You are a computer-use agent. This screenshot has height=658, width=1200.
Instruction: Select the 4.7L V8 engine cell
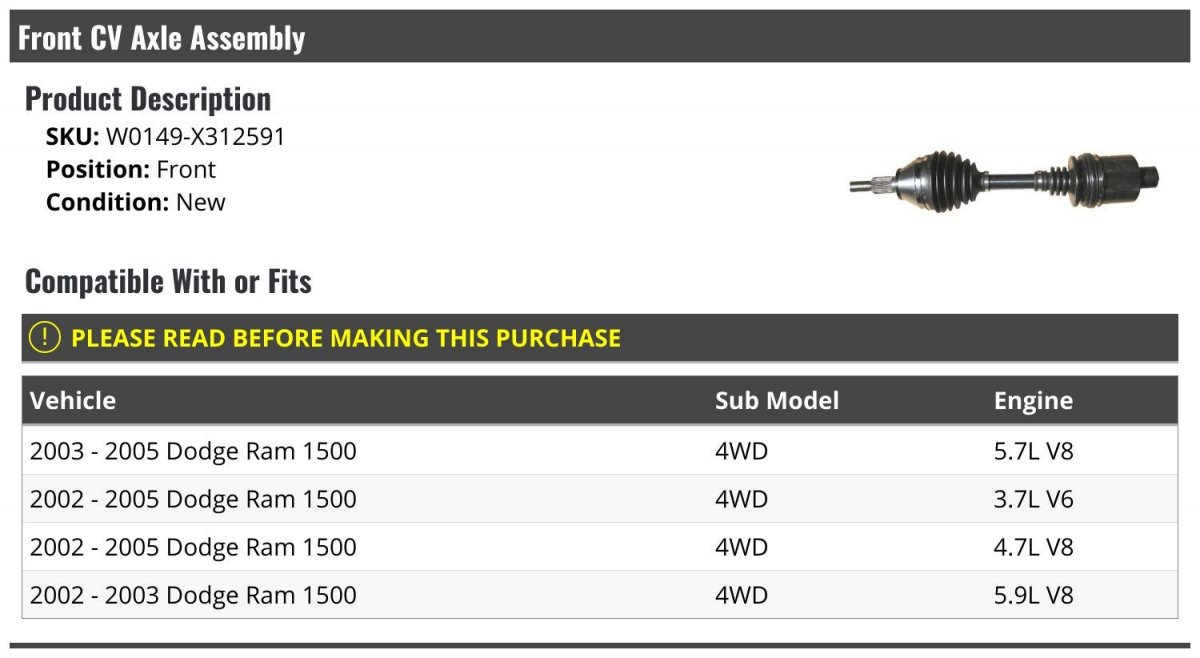[1033, 547]
